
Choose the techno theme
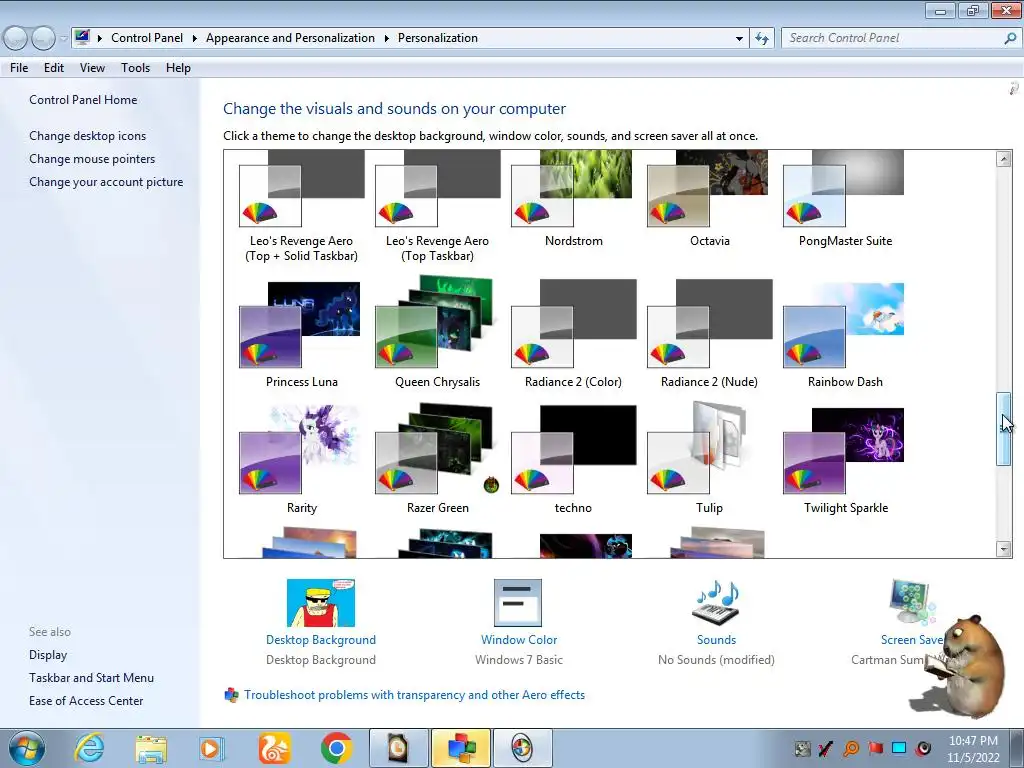(x=573, y=460)
